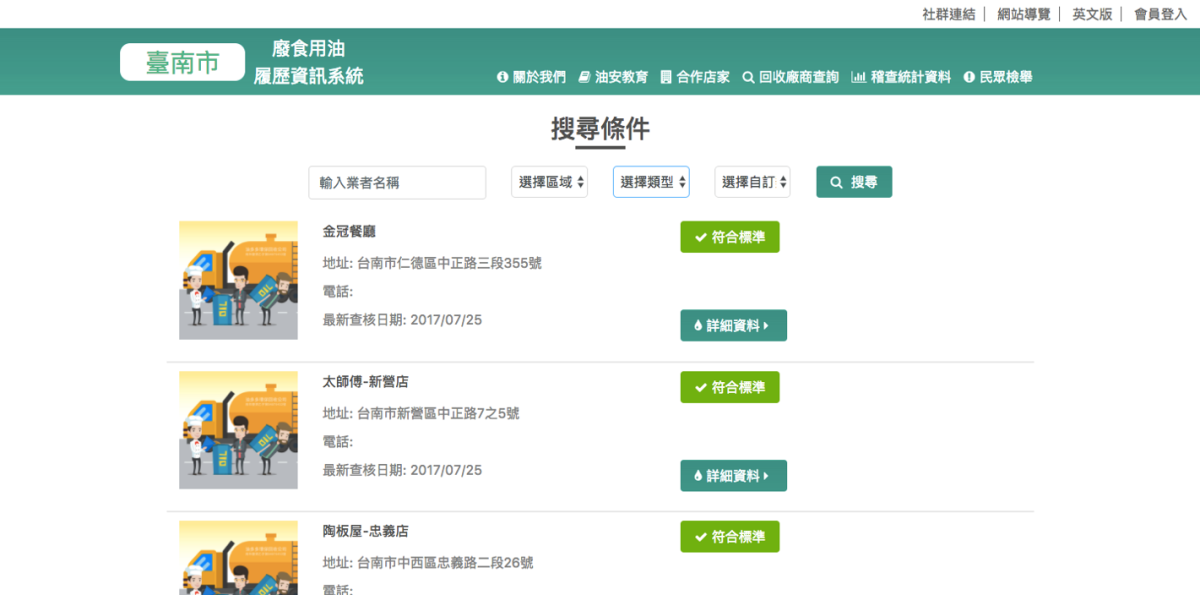
Task: Focus the 輸入業者名稱 search field
Action: [397, 183]
